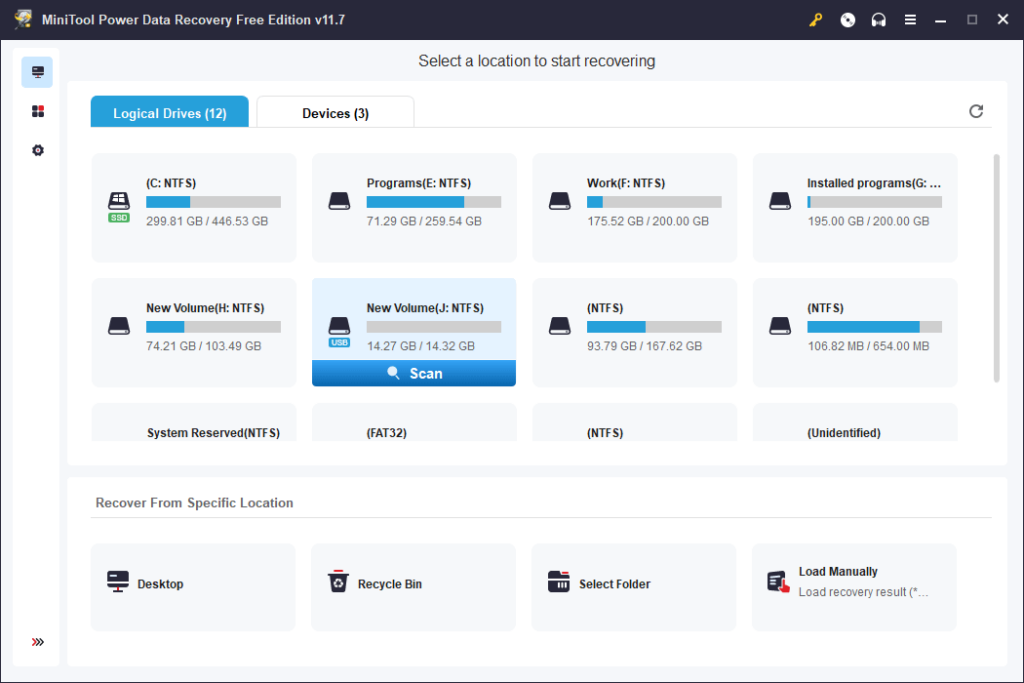Open the hamburger menu in title bar
The height and width of the screenshot is (683, 1024).
[x=910, y=20]
